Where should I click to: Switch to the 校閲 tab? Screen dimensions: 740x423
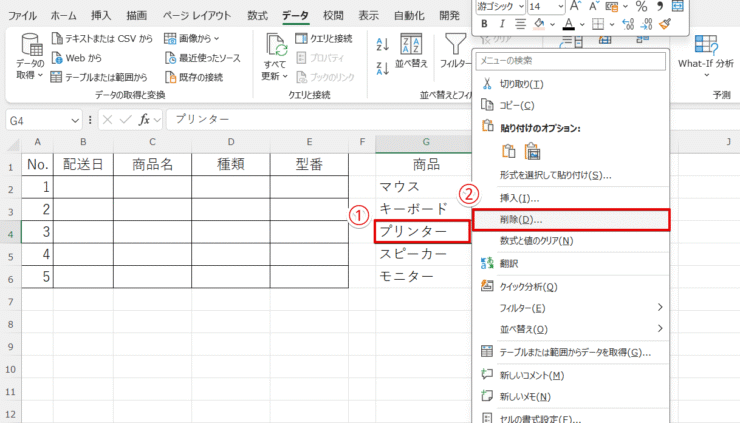click(x=333, y=16)
